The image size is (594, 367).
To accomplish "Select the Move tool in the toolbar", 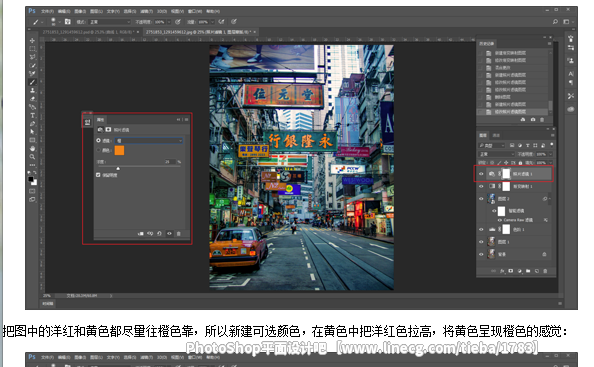I will [33, 41].
